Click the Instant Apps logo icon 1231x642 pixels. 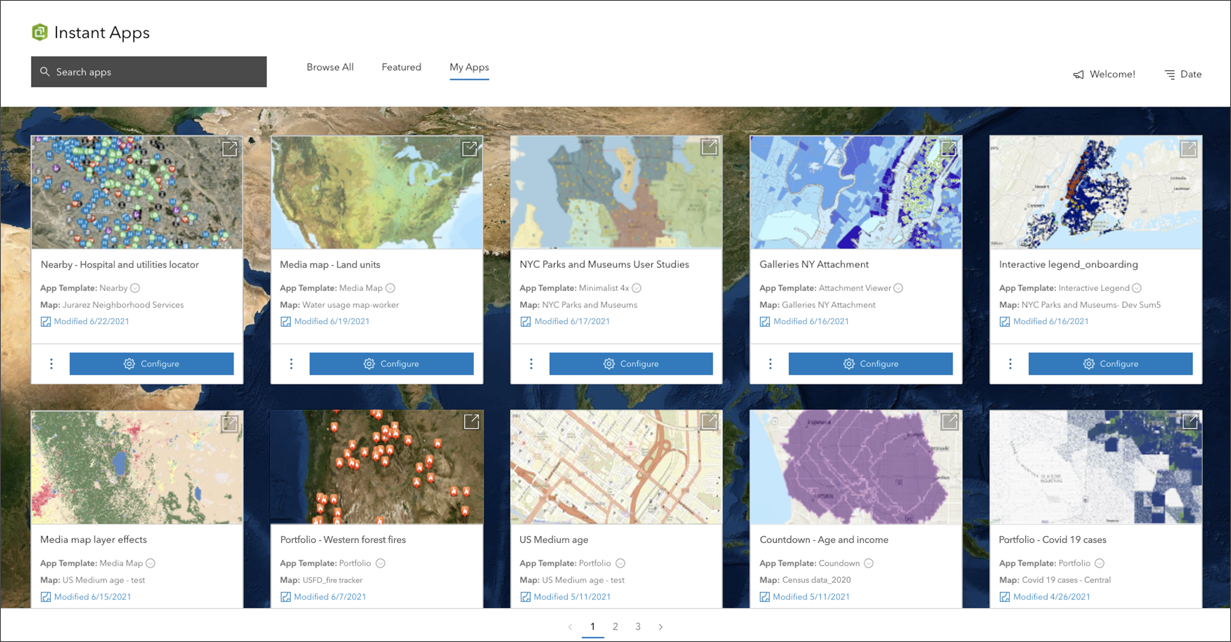40,32
